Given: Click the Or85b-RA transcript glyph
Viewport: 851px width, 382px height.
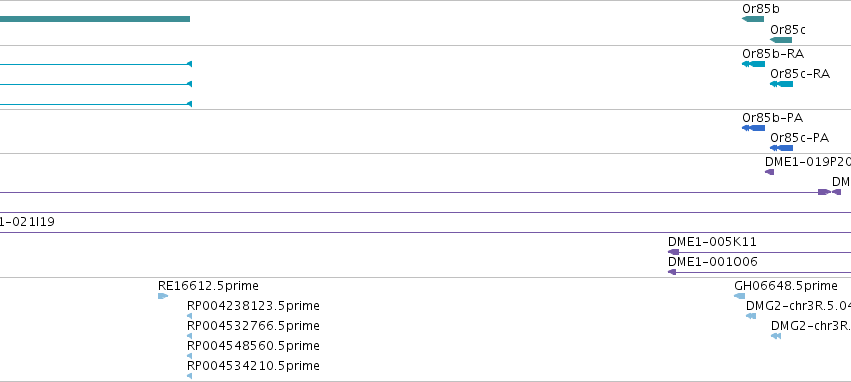Looking at the screenshot, I should point(753,64).
